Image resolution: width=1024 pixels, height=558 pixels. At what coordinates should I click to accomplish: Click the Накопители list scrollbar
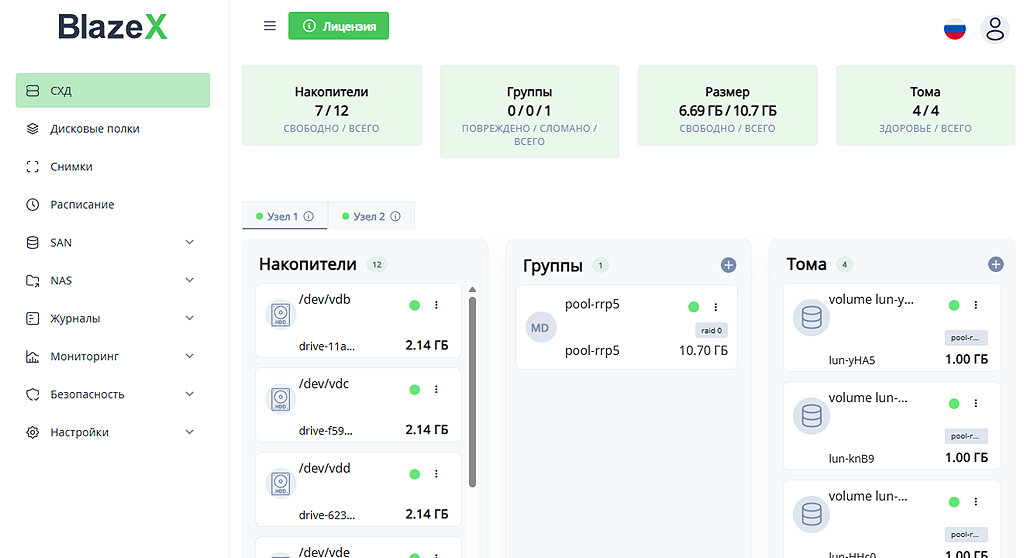(x=472, y=390)
